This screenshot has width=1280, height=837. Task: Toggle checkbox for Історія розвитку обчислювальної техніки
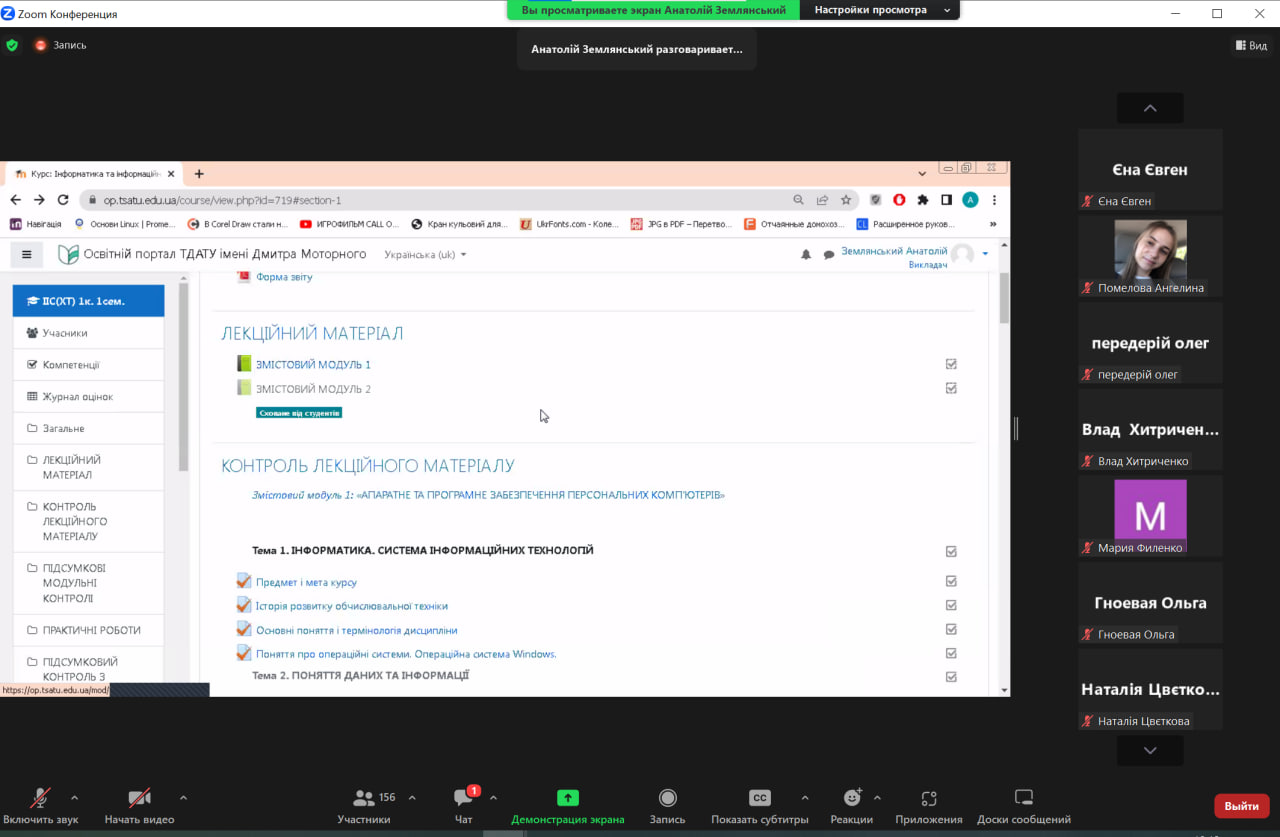point(951,605)
